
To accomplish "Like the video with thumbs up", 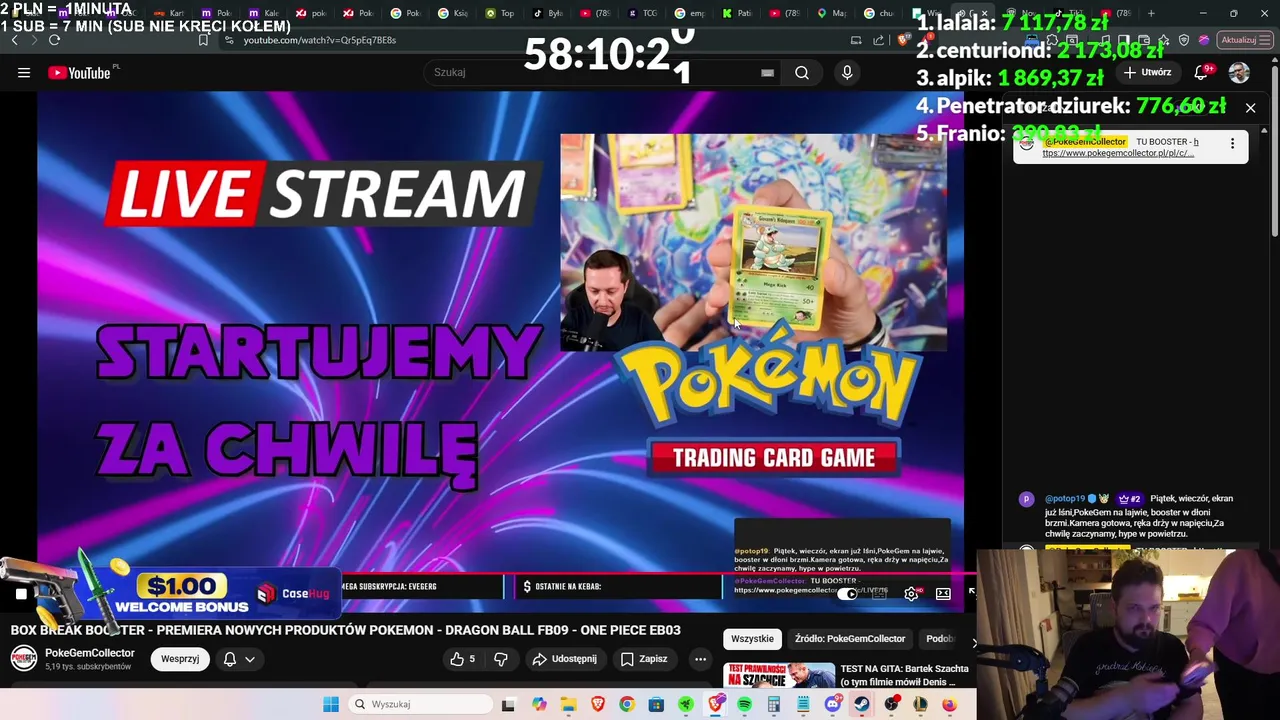I will 462,659.
